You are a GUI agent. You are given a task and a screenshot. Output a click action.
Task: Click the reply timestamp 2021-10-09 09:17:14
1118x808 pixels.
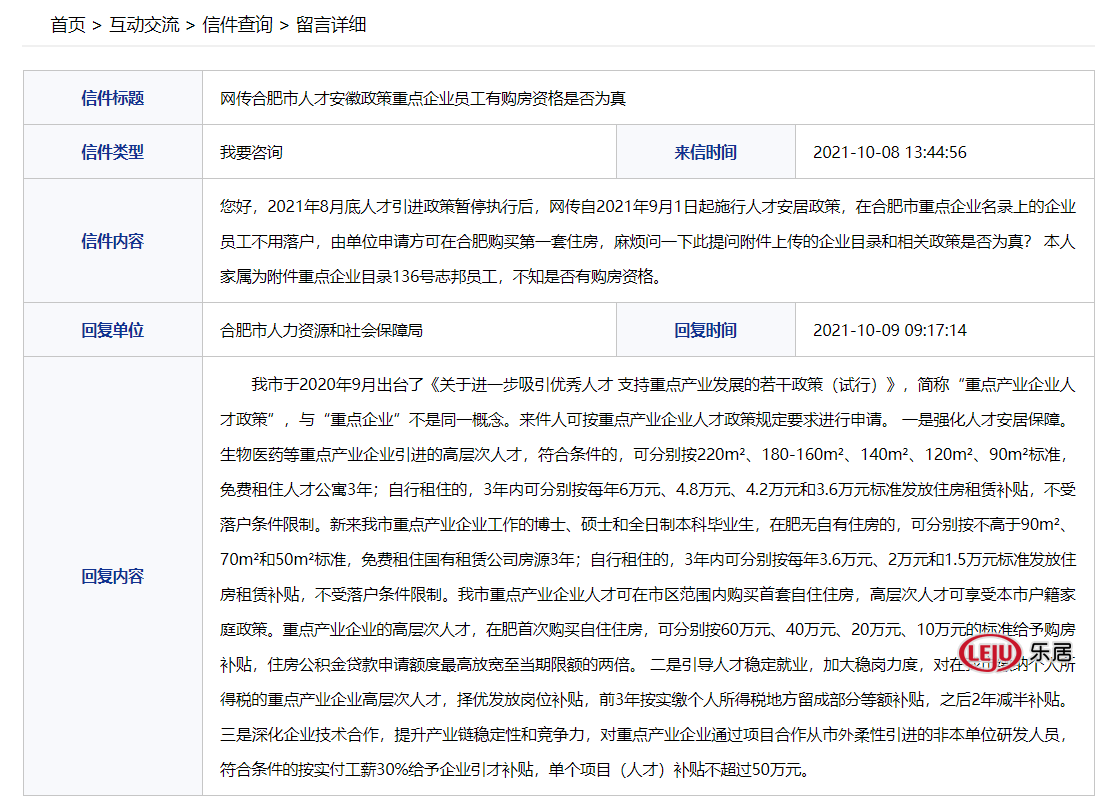pyautogui.click(x=890, y=331)
